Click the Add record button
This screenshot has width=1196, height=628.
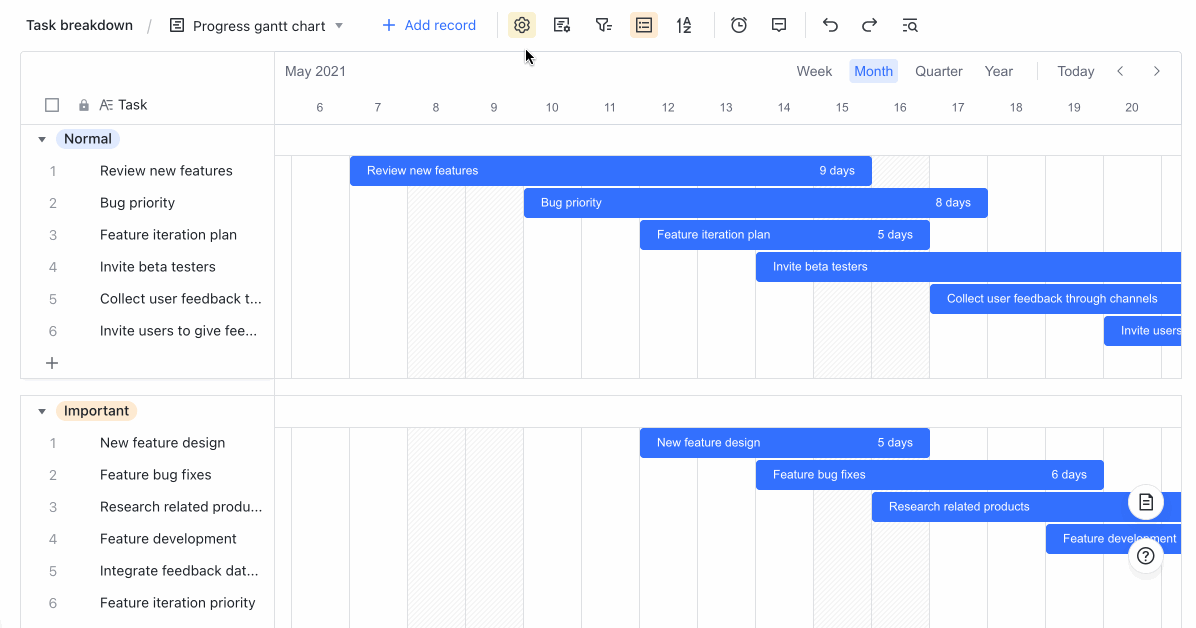coord(429,25)
